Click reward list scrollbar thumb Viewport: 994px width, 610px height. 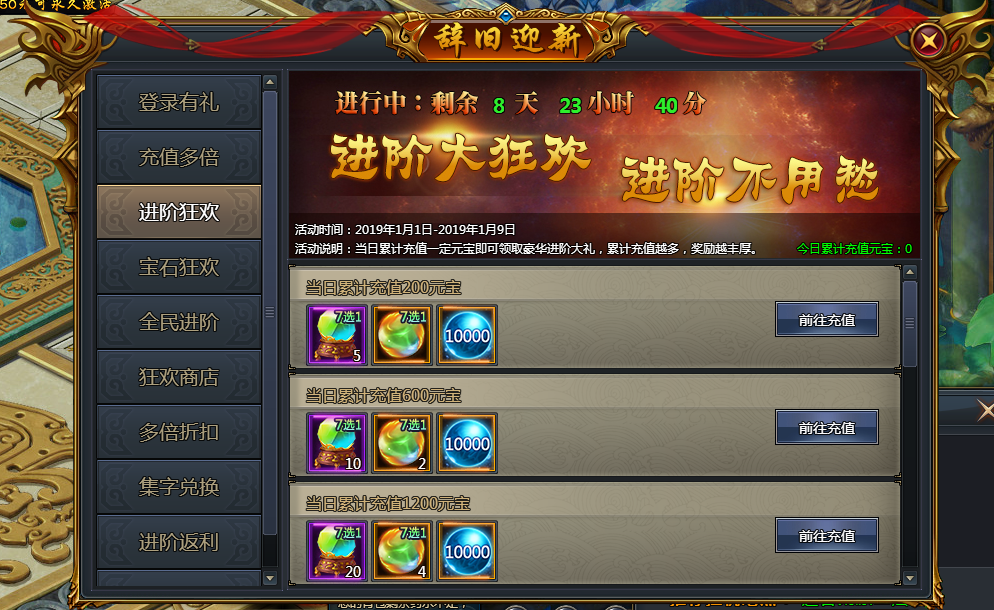910,323
